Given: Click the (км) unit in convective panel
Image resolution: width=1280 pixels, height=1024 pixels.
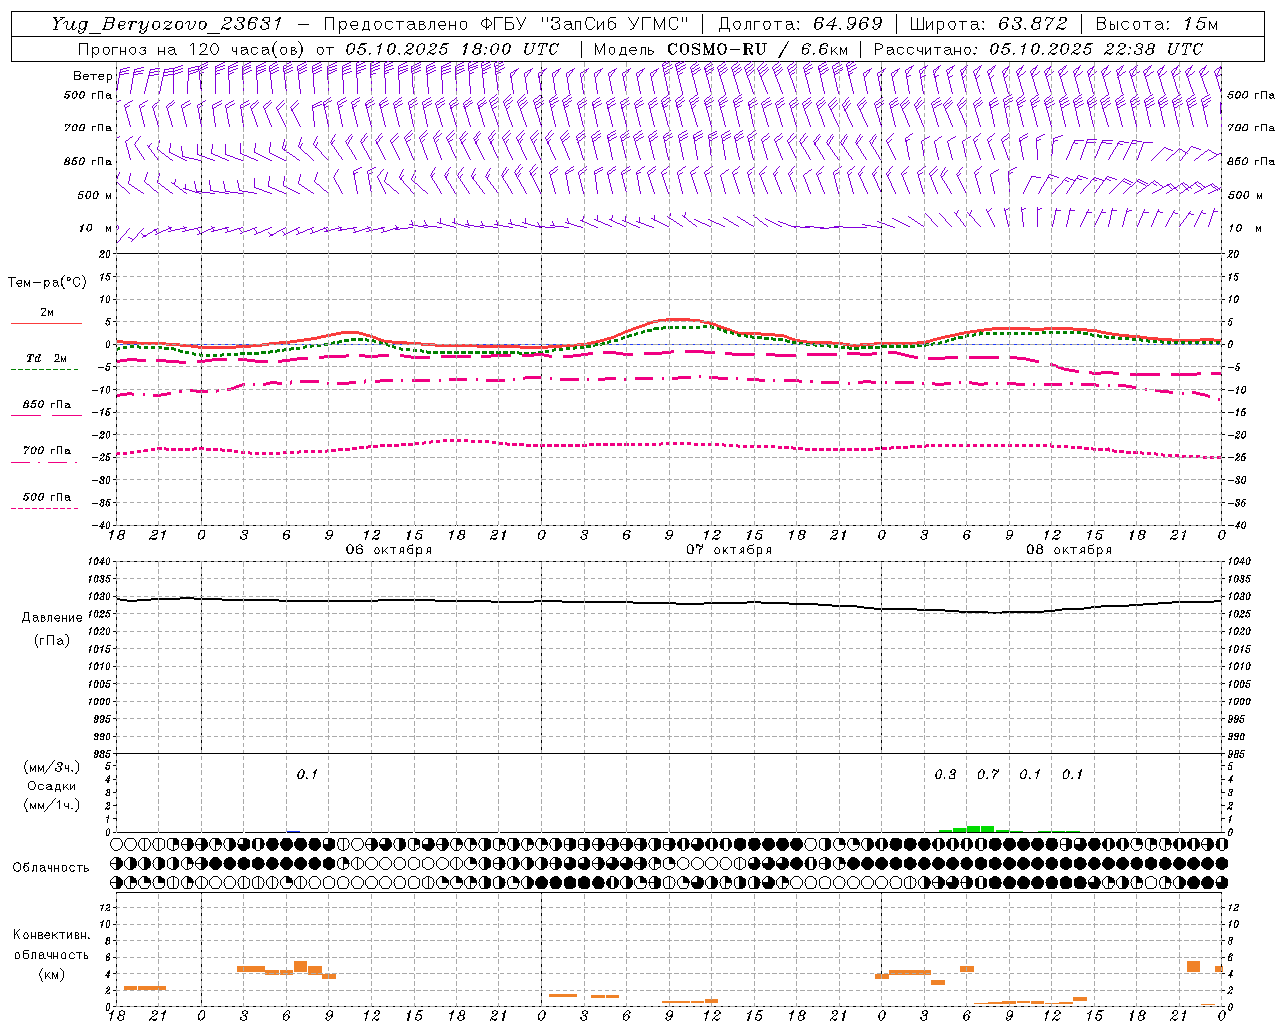Looking at the screenshot, I should point(51,974).
